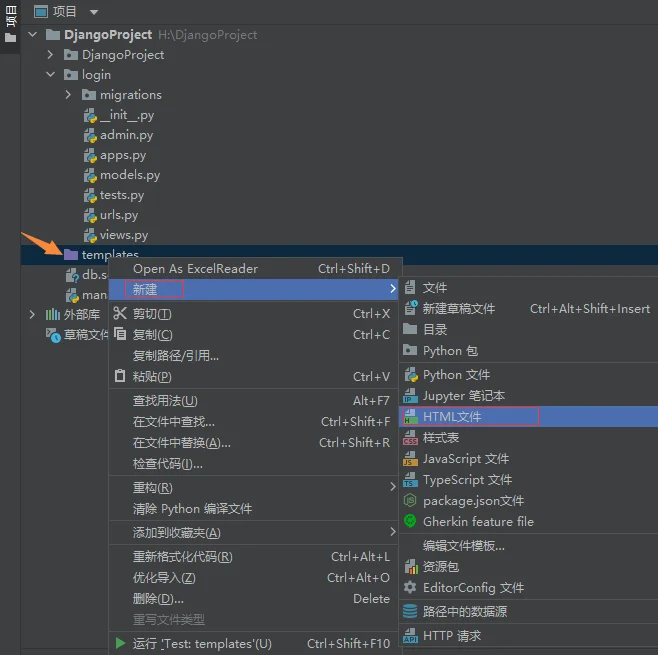Click the apps.py file icon
Viewport: 658px width, 655px height.
tap(90, 155)
